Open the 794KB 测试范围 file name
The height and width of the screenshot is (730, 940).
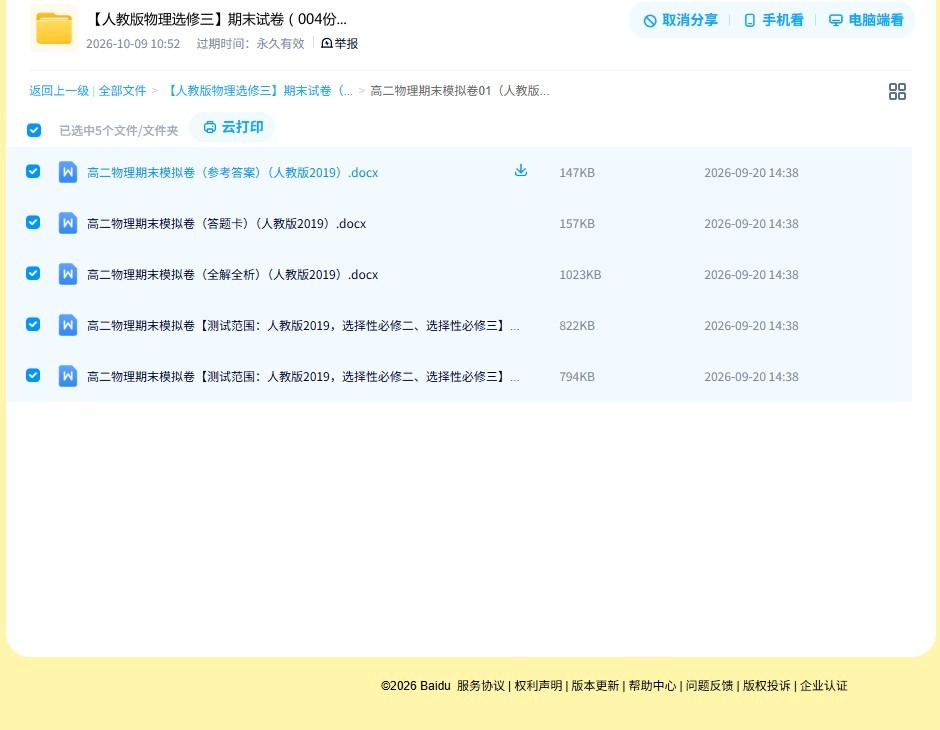(x=303, y=376)
